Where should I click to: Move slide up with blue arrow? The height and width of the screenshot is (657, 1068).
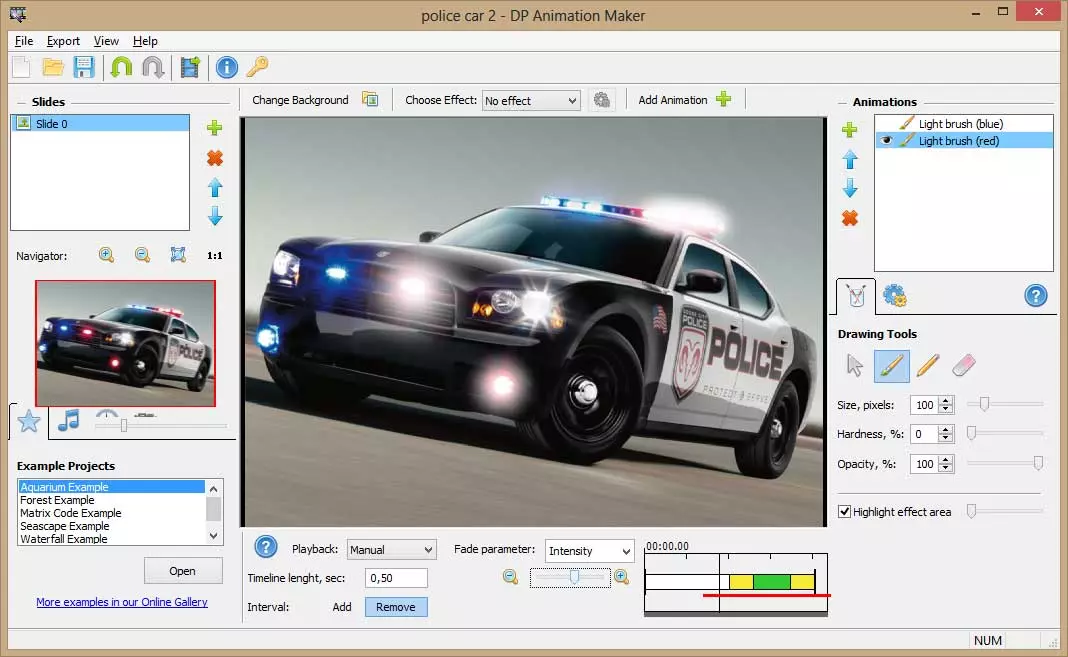point(215,187)
